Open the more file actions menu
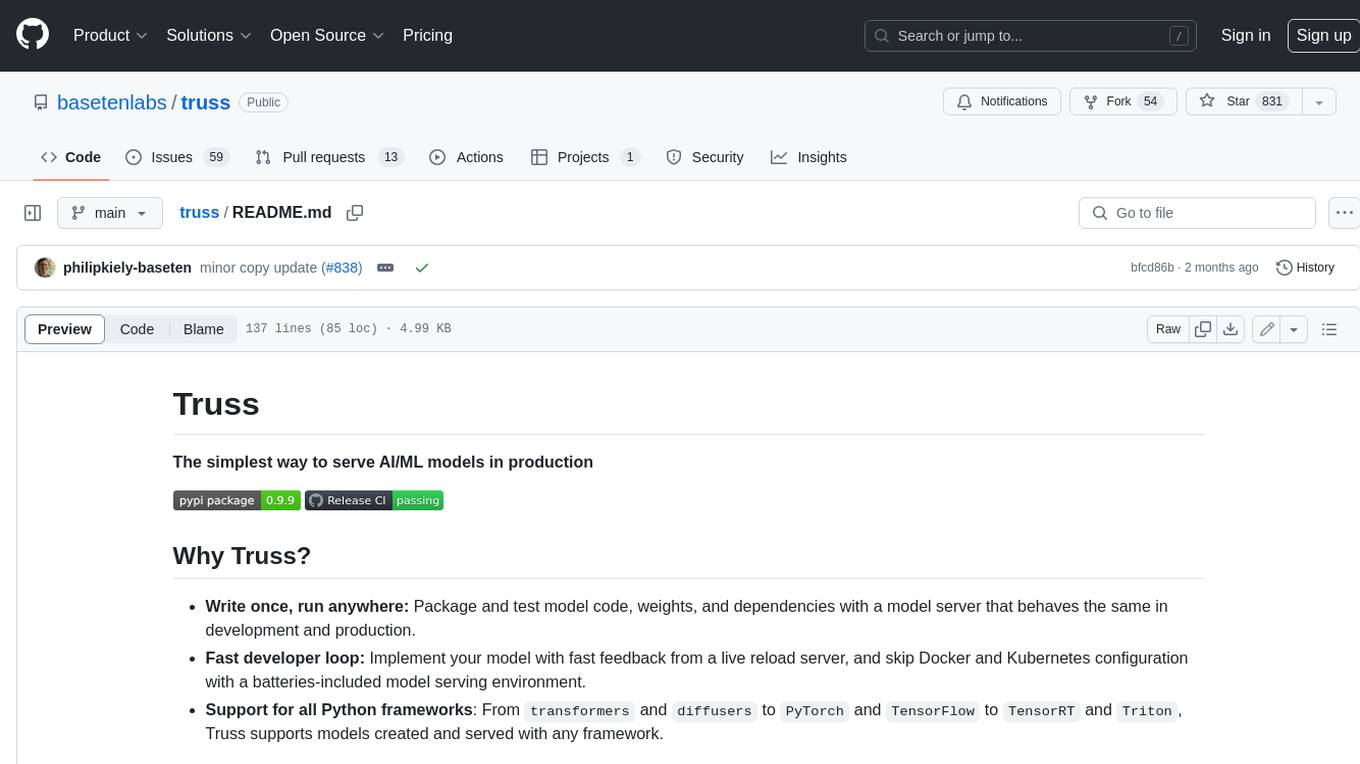The width and height of the screenshot is (1360, 764). [x=1344, y=213]
